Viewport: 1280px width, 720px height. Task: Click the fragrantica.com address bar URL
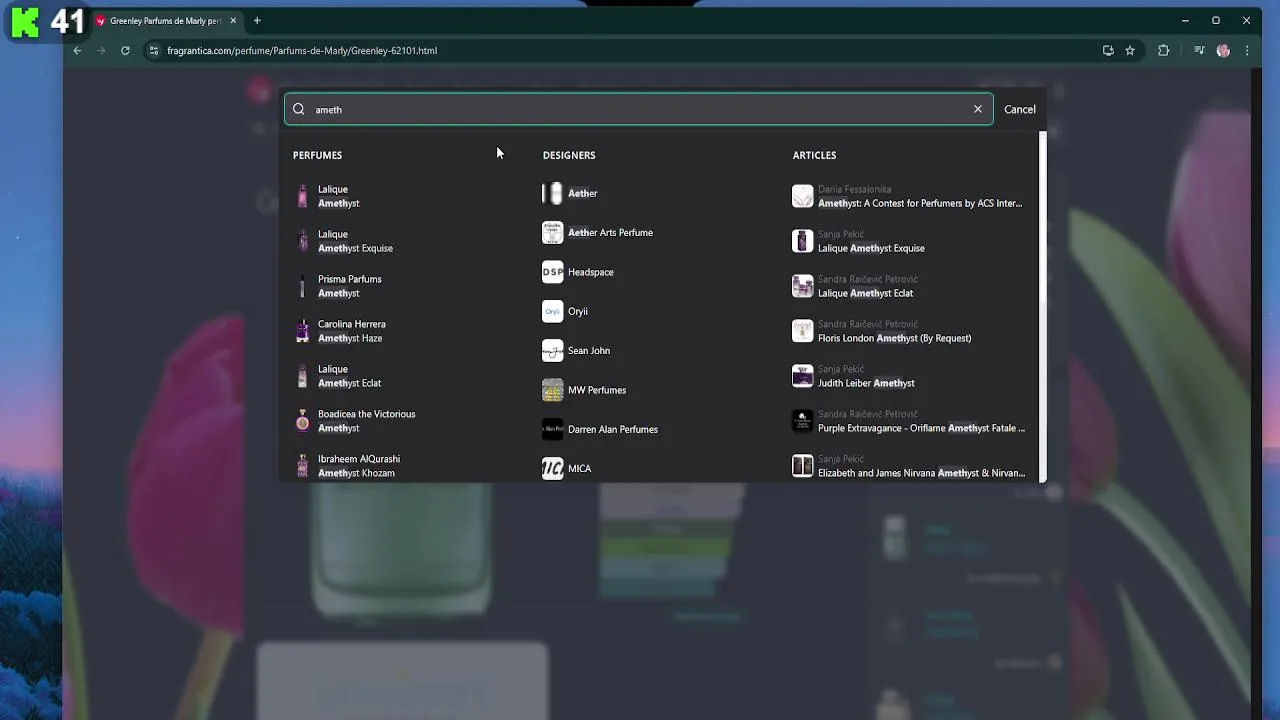[x=302, y=50]
